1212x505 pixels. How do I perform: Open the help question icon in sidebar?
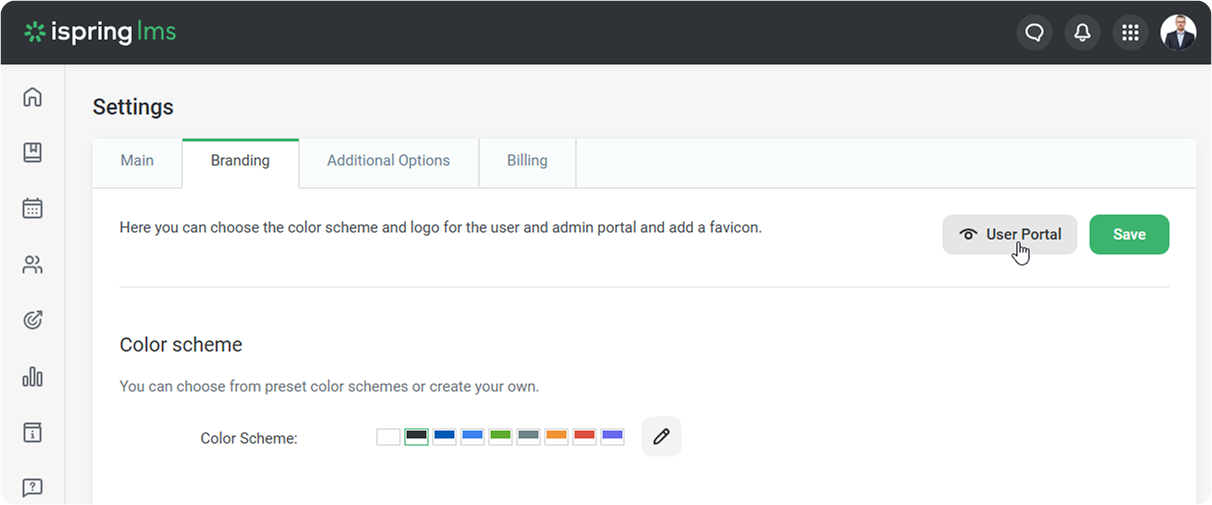[32, 487]
